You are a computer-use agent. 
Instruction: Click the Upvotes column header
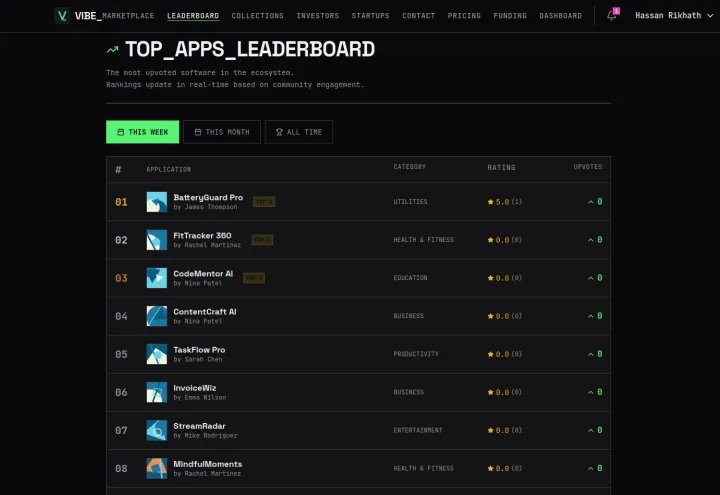pos(588,167)
